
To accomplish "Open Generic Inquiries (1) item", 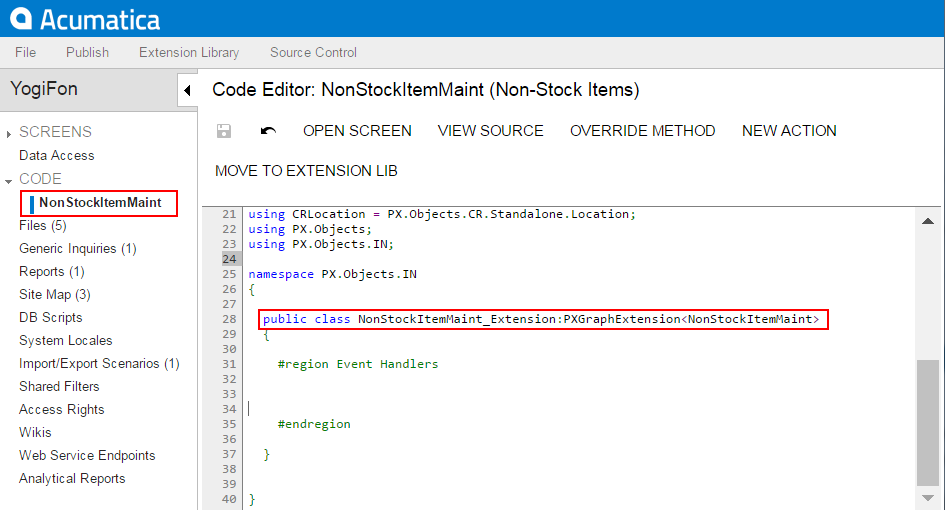I will click(78, 248).
